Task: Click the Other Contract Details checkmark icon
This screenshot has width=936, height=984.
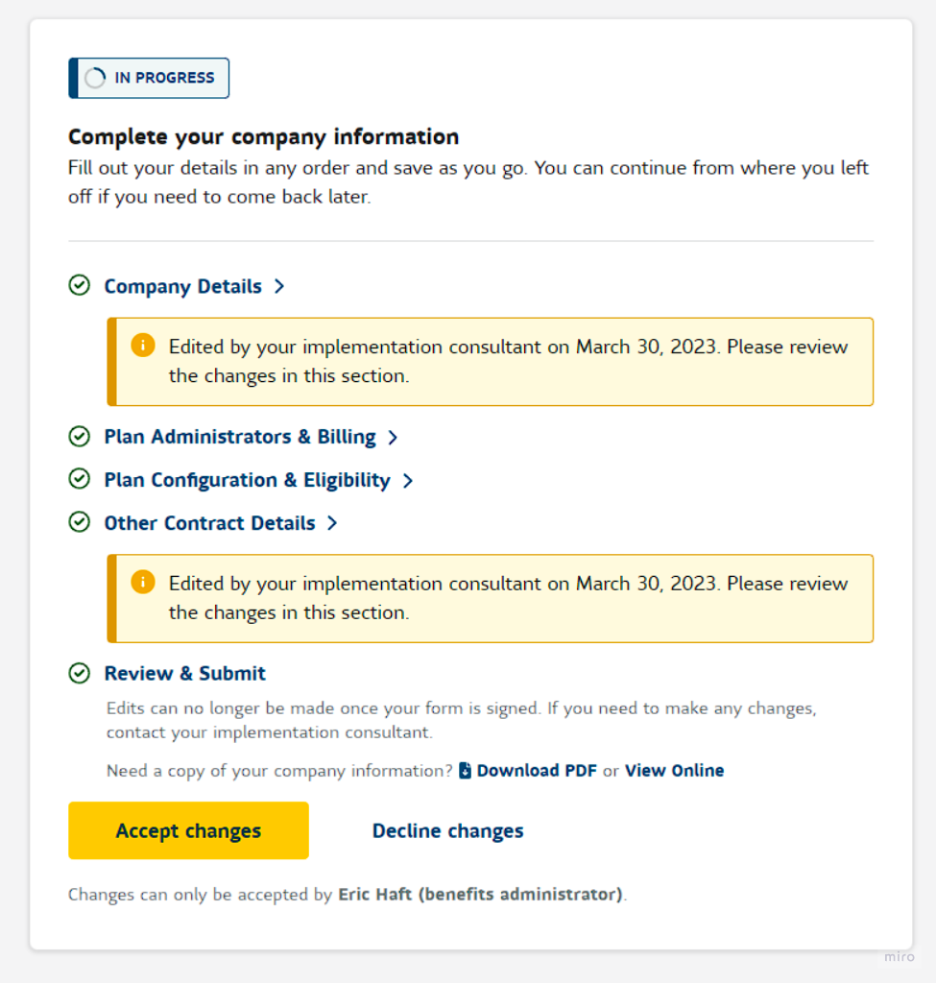Action: coord(79,522)
